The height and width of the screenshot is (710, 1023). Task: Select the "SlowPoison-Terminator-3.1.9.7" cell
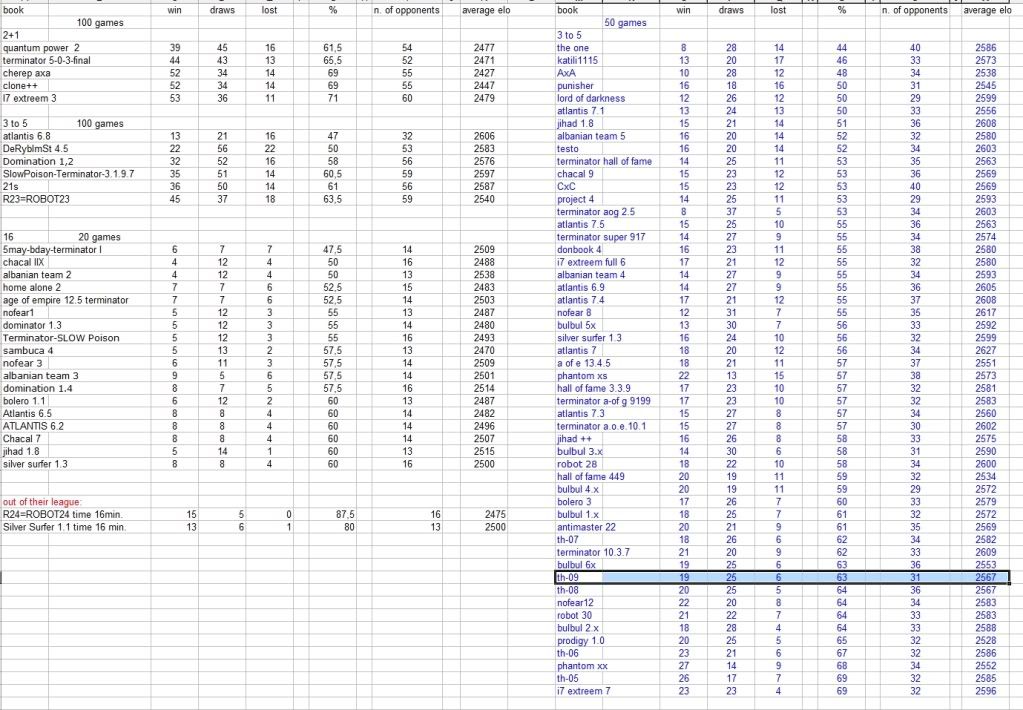pyautogui.click(x=69, y=174)
